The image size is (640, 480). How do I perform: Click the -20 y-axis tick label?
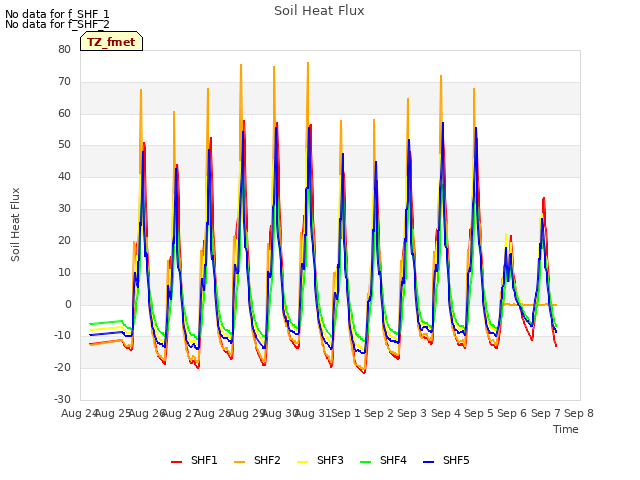coord(63,368)
